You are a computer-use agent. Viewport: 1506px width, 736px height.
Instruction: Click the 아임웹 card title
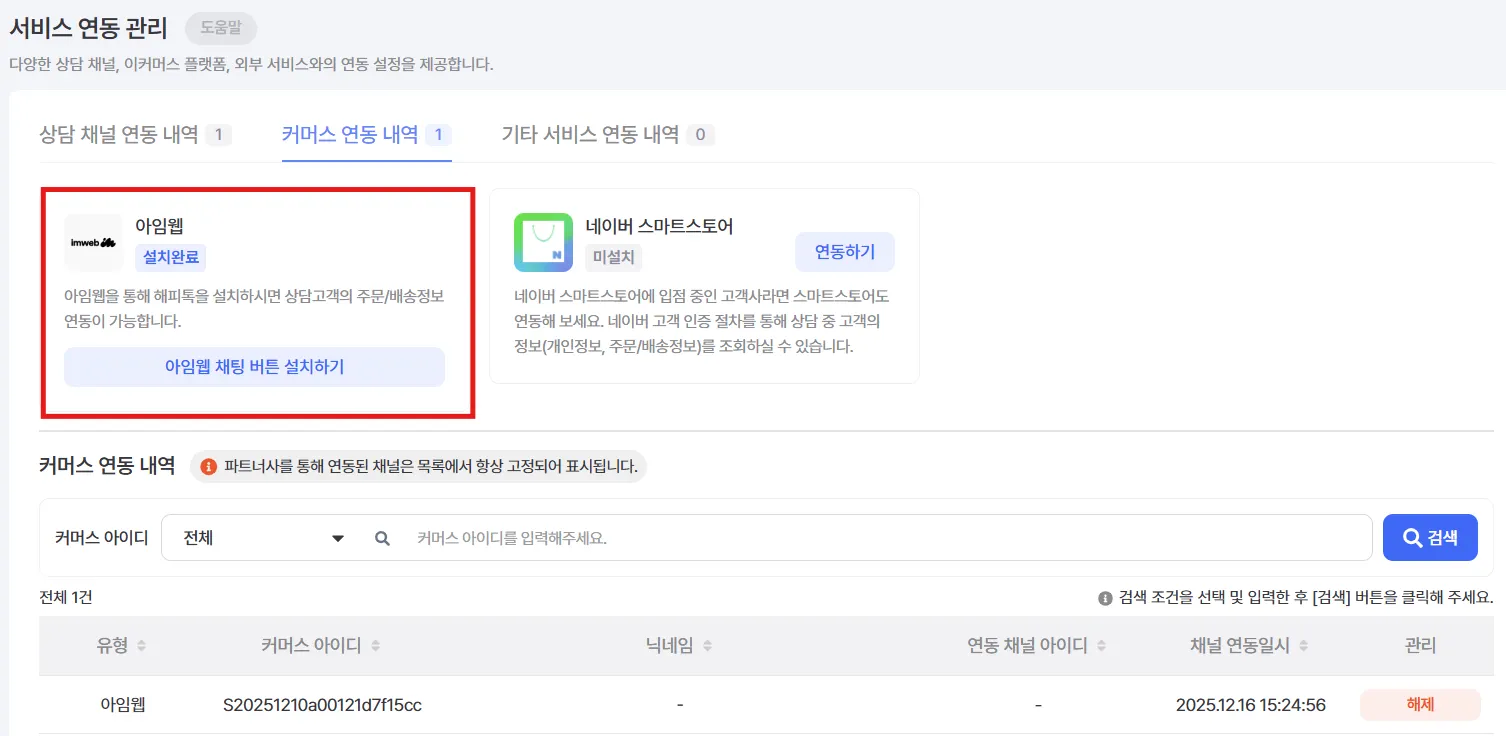point(159,226)
